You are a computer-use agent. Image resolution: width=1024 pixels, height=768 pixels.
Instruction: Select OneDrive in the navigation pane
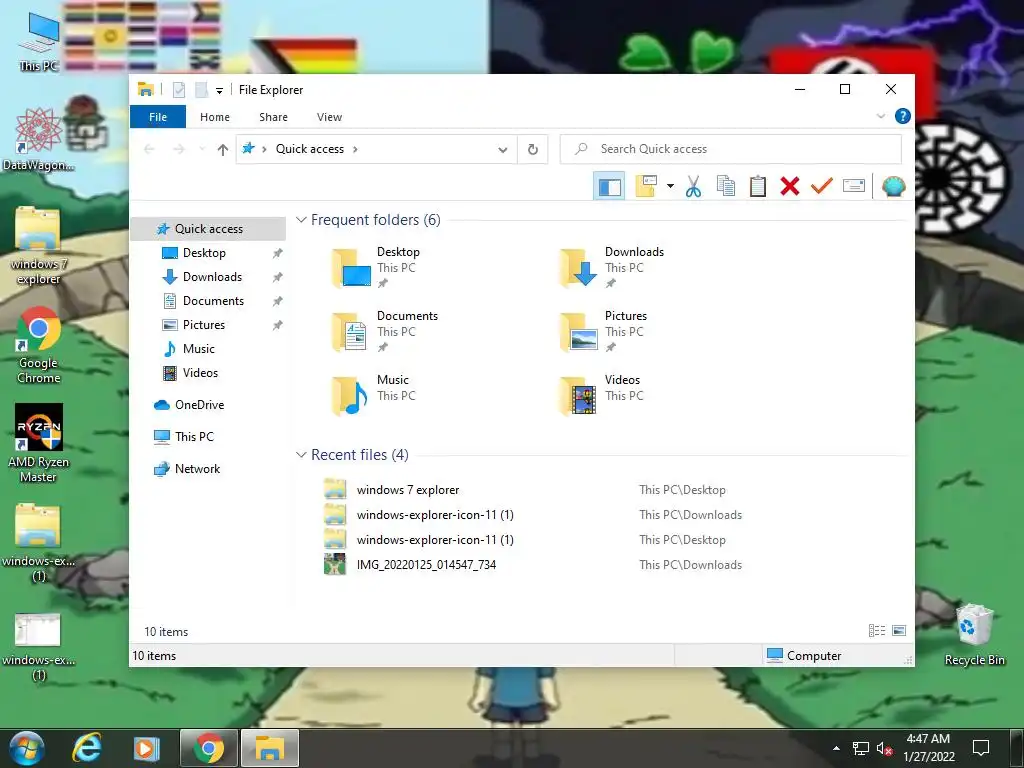pyautogui.click(x=199, y=405)
